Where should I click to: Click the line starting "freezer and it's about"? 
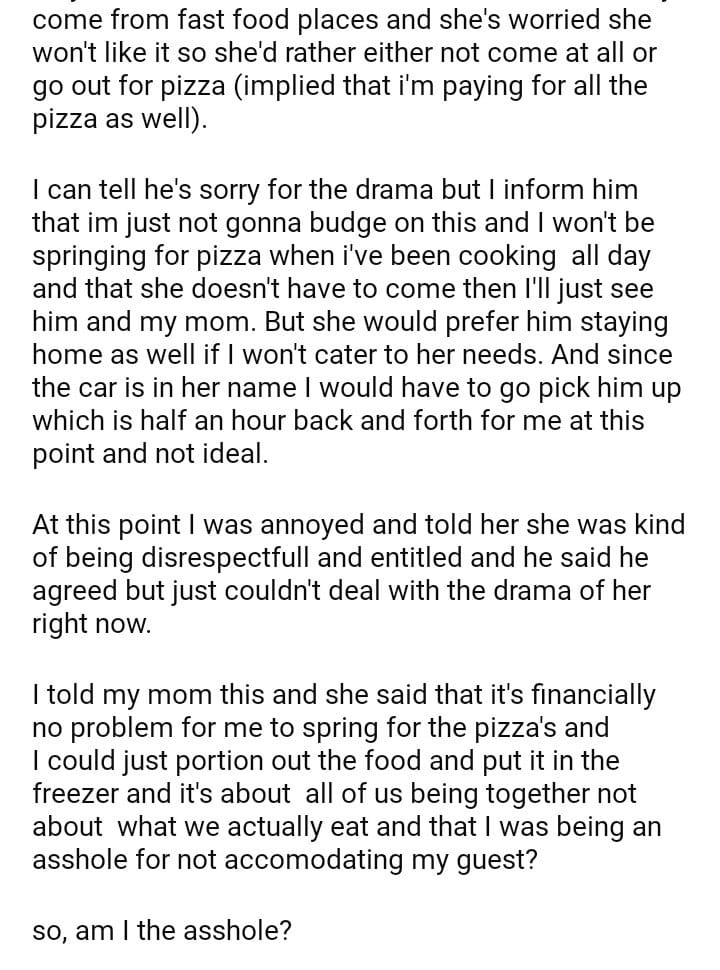tap(335, 794)
